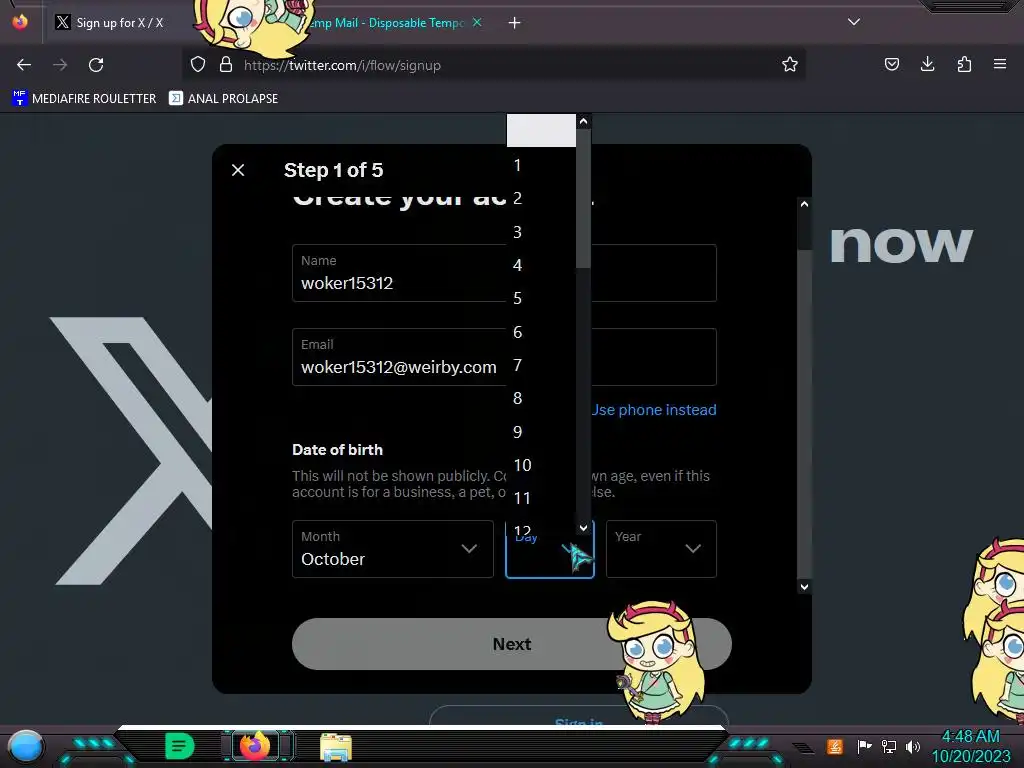Select the blank top day option
This screenshot has width=1024, height=768.
541,131
